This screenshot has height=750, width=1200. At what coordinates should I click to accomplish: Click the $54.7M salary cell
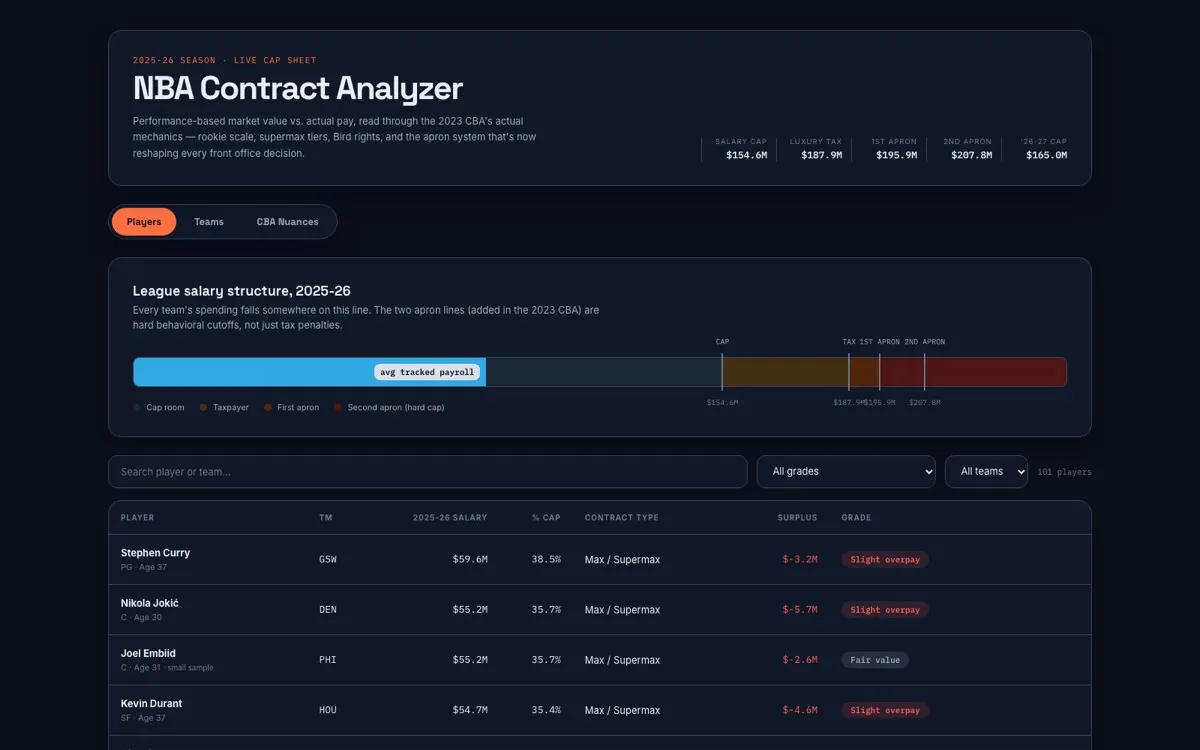tap(470, 710)
